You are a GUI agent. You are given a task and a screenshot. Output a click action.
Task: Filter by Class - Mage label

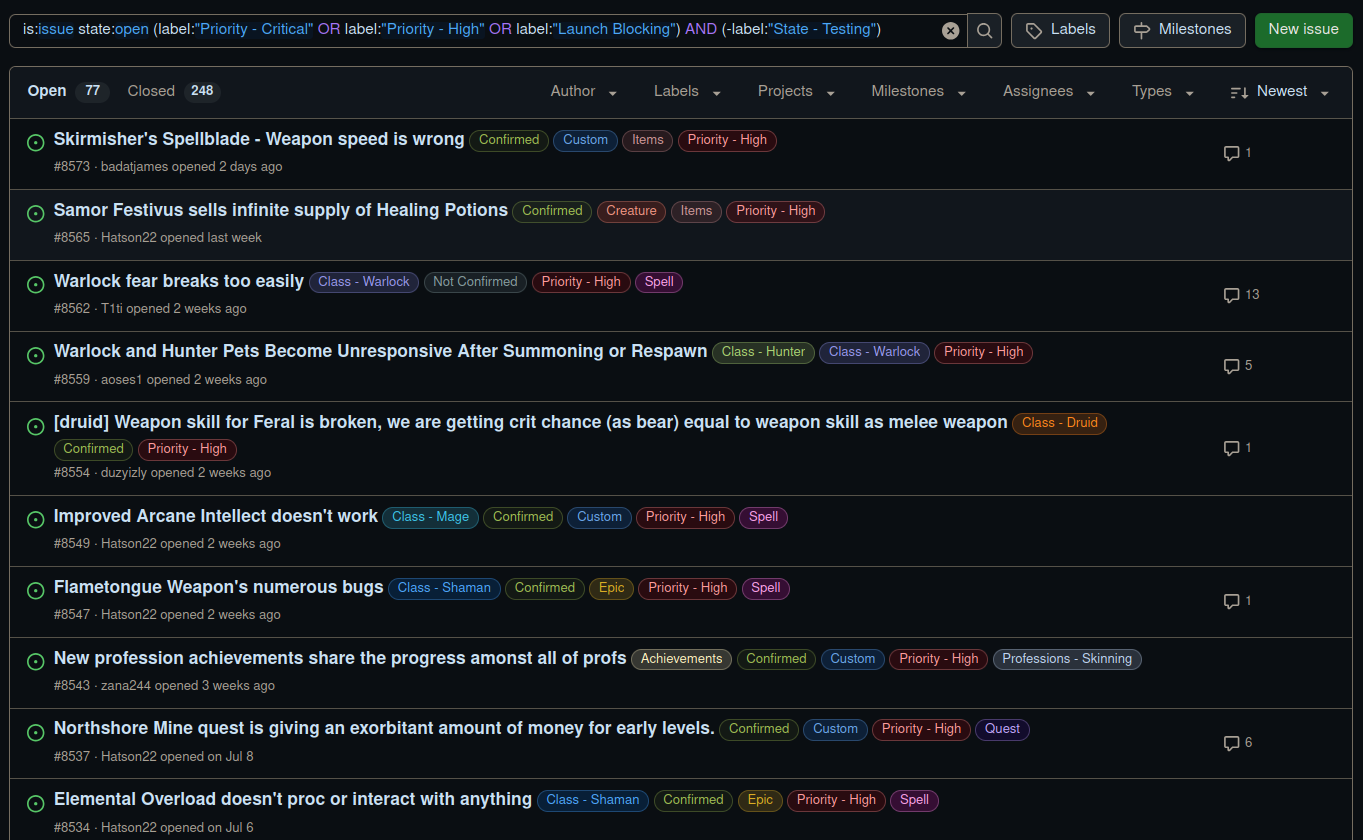point(430,517)
